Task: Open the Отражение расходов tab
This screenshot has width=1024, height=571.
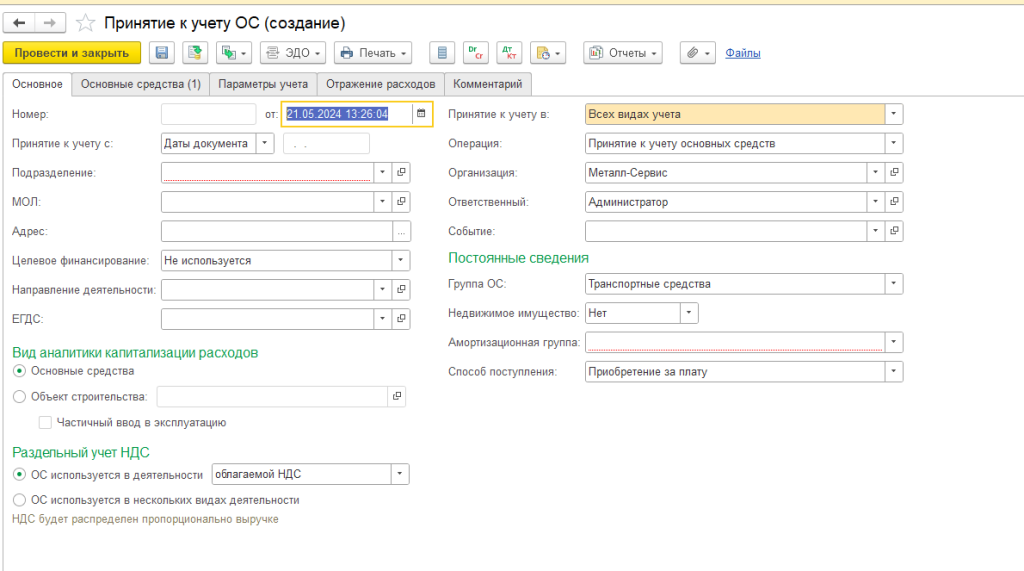Action: [x=380, y=85]
